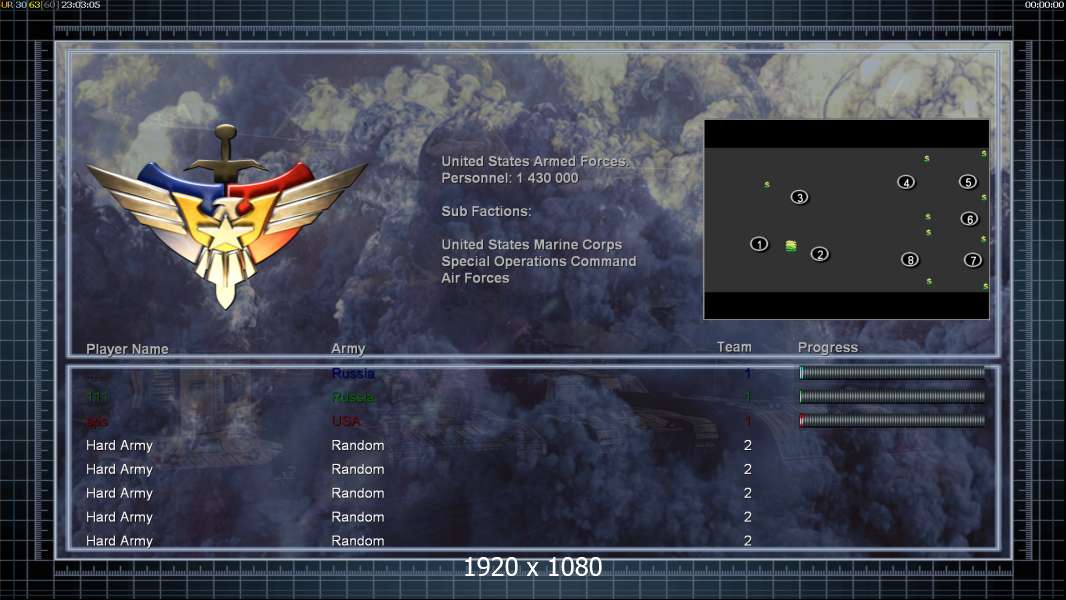Image resolution: width=1066 pixels, height=600 pixels.
Task: Click 'United States Marine Corps' sub faction
Action: 532,245
